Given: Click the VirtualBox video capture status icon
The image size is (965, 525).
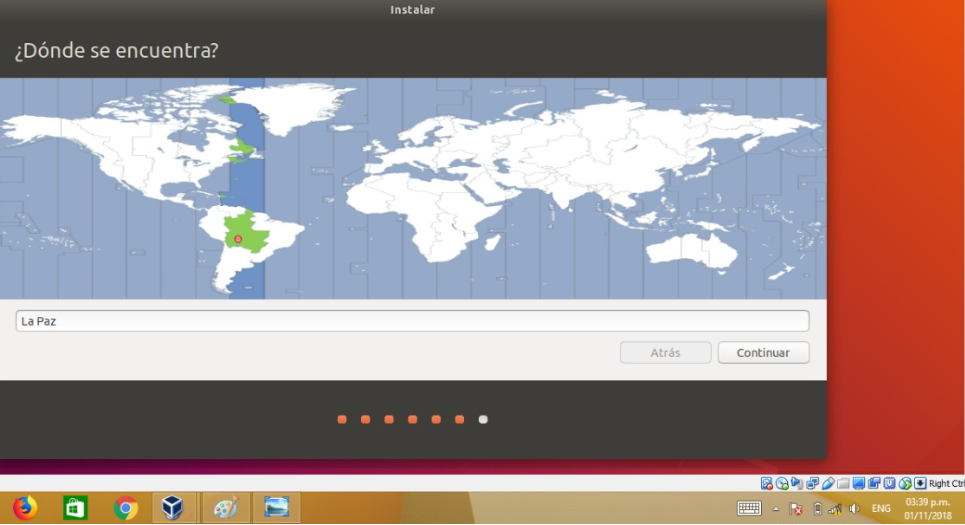Looking at the screenshot, I should point(874,483).
